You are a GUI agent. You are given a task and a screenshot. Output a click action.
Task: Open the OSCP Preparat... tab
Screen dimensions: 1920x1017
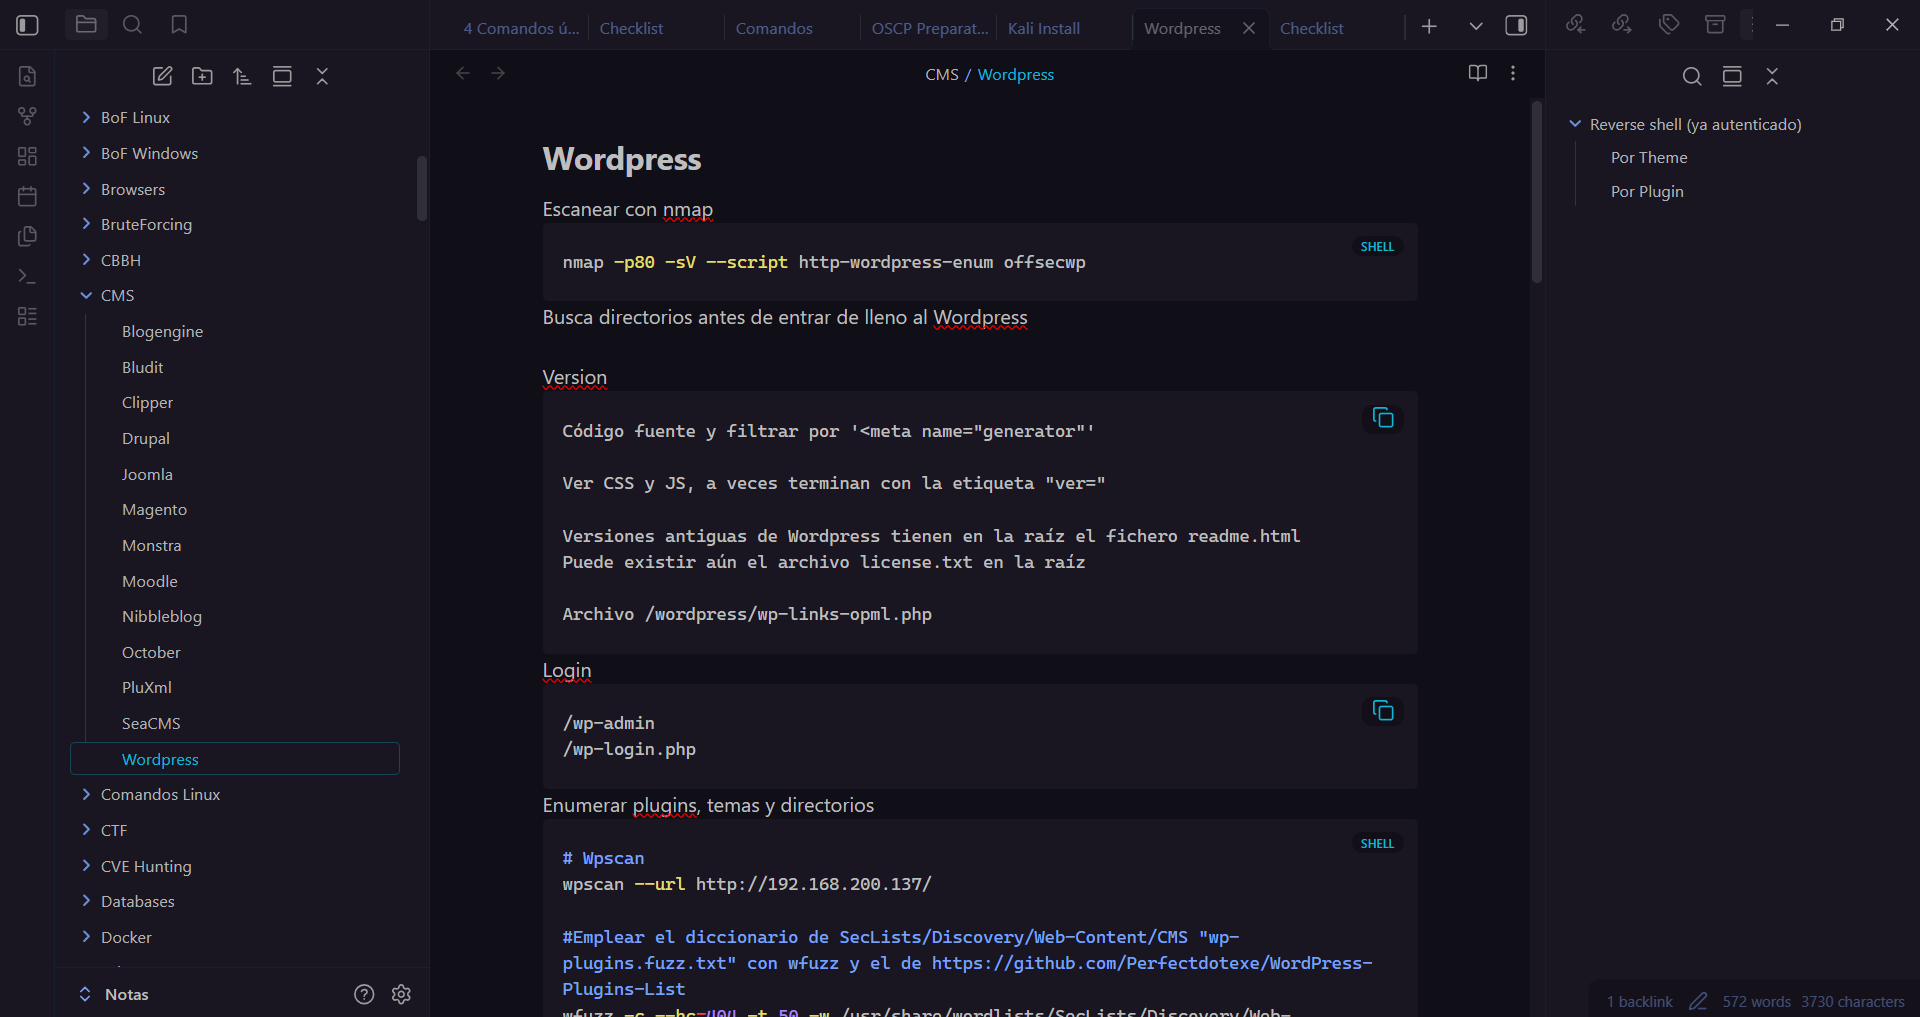click(928, 28)
